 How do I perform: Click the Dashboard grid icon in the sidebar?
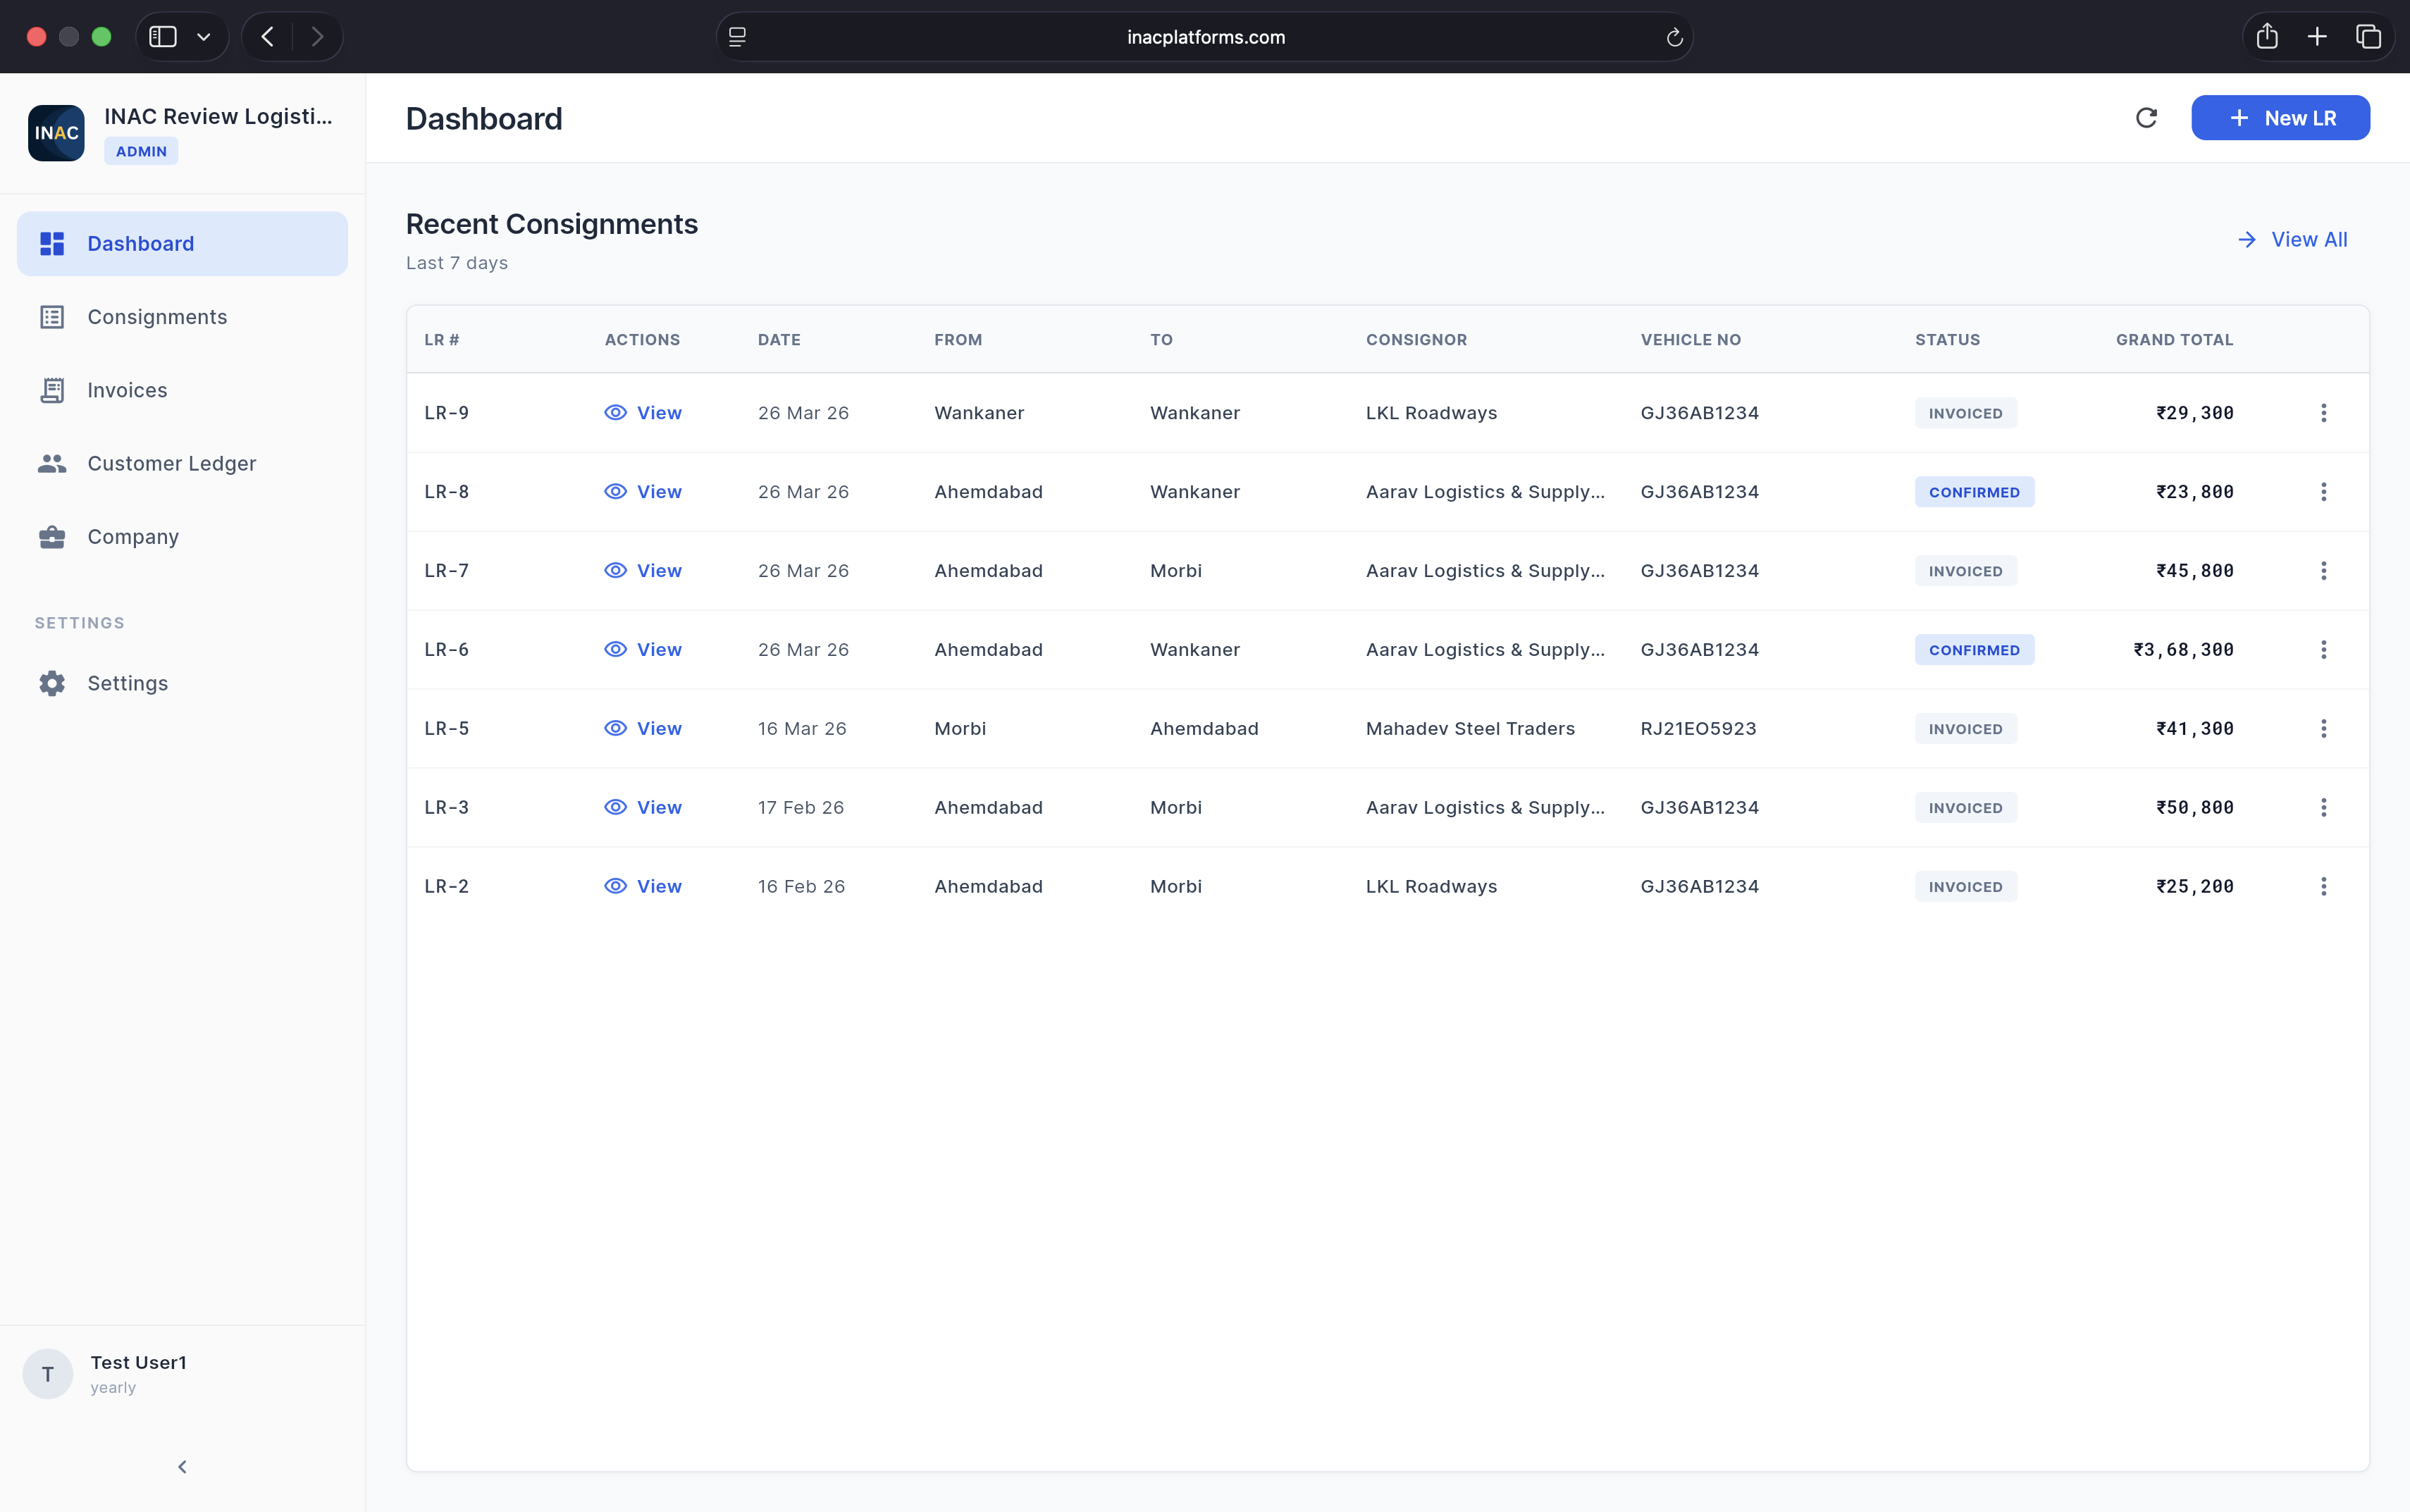[x=53, y=243]
